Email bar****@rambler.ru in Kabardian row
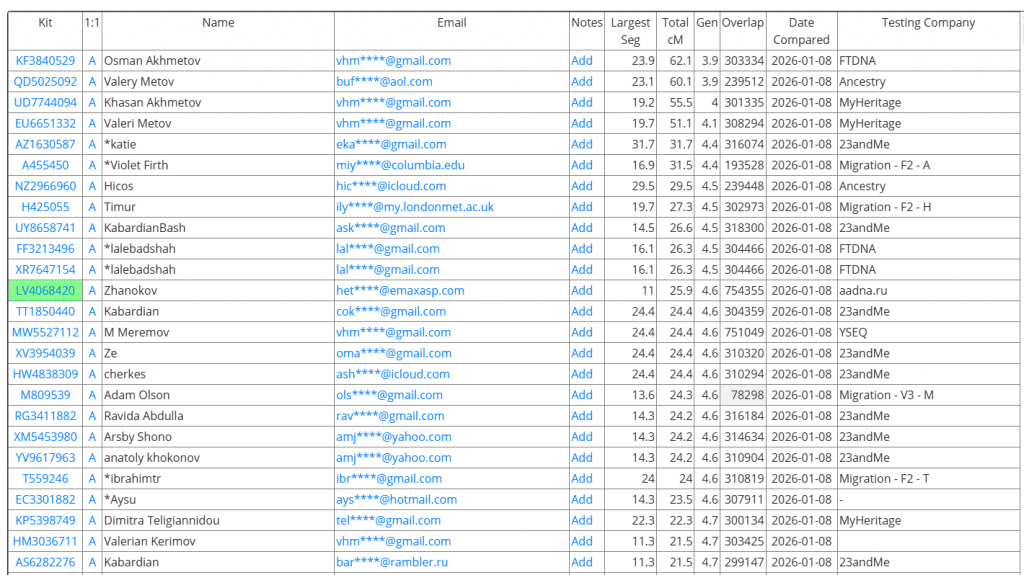 point(392,563)
